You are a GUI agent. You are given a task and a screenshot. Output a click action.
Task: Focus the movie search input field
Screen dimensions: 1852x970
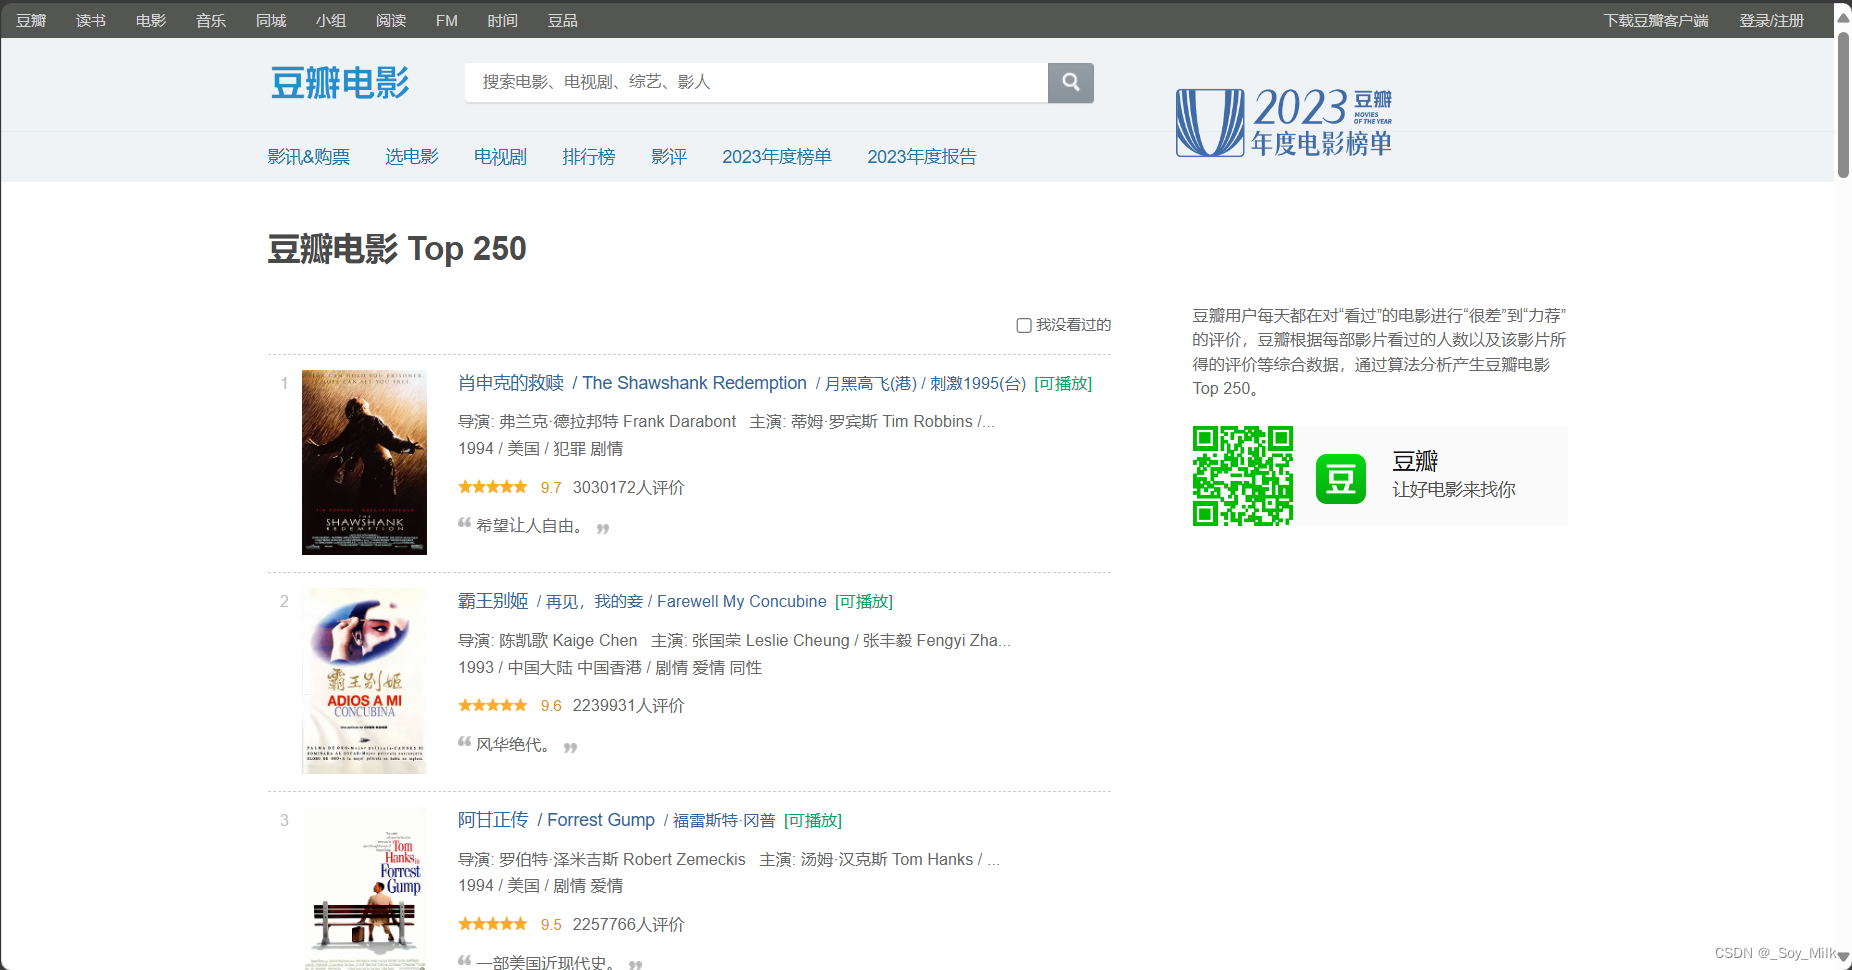tap(756, 82)
